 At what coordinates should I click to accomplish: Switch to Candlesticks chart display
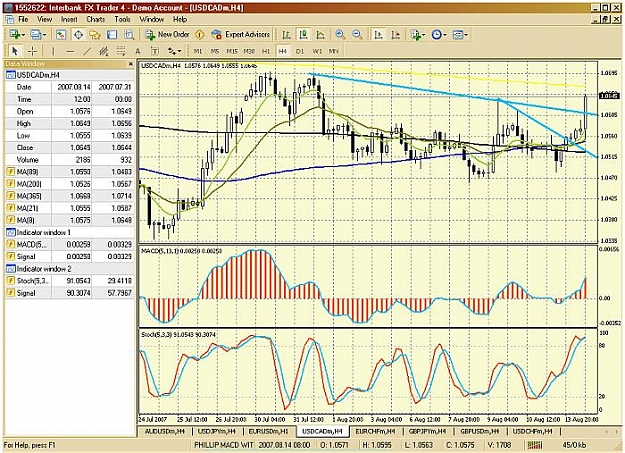[x=303, y=35]
